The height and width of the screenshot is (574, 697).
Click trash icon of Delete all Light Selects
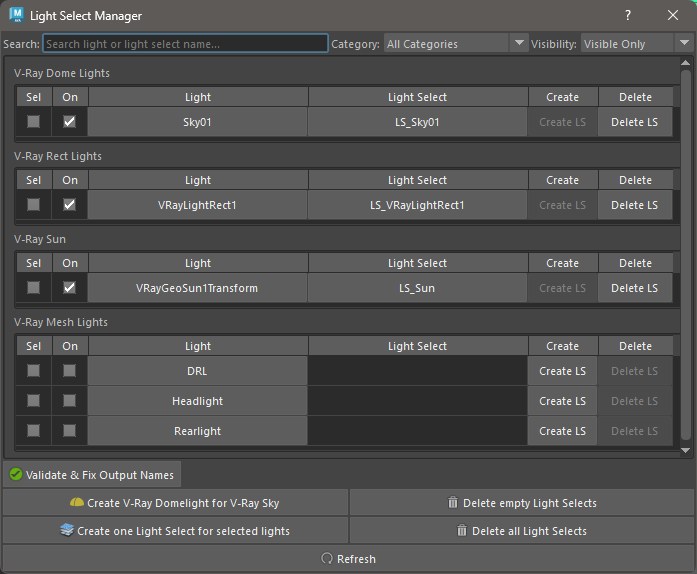[462, 530]
